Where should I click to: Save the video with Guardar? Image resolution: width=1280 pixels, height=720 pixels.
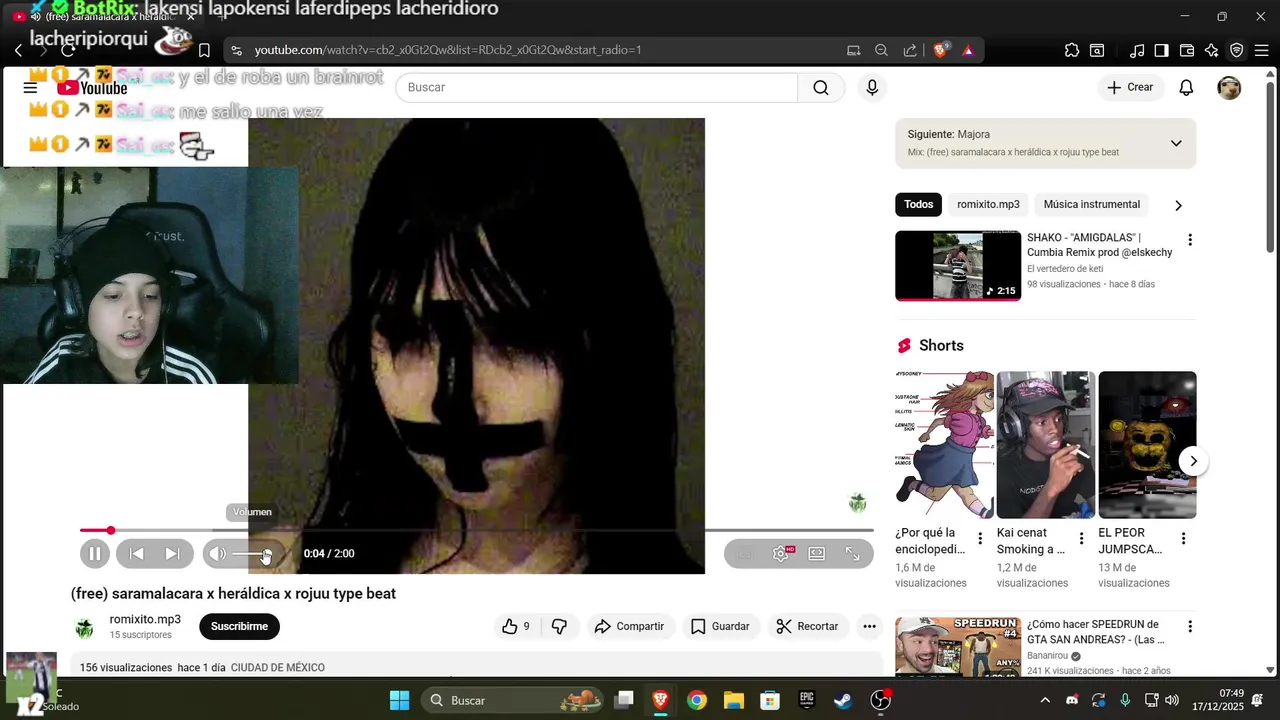coord(721,626)
